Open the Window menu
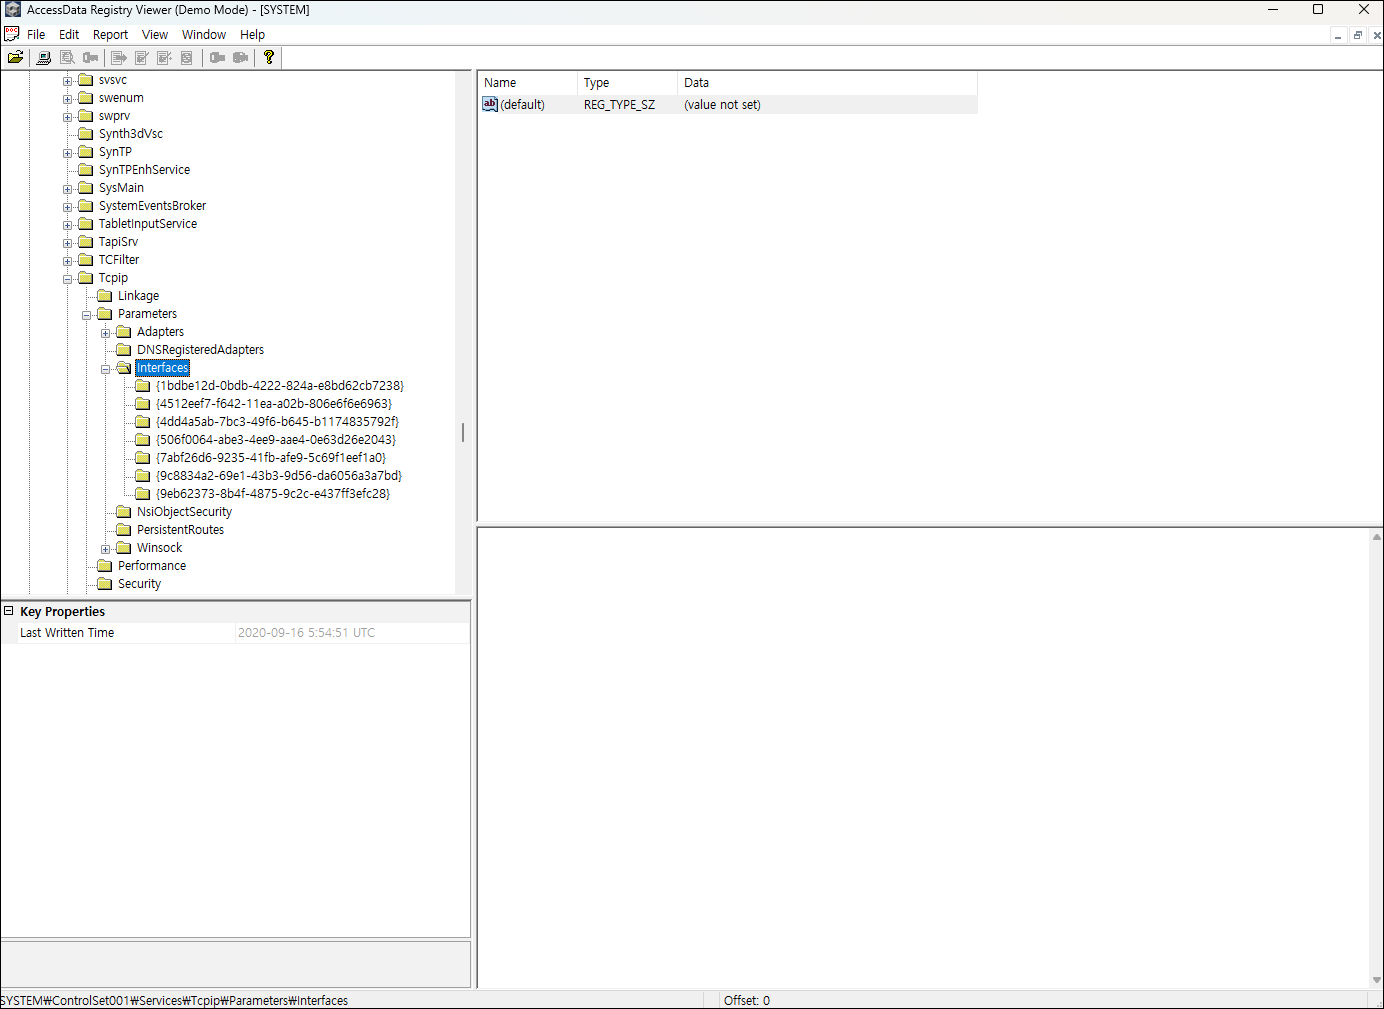The image size is (1384, 1009). click(204, 34)
